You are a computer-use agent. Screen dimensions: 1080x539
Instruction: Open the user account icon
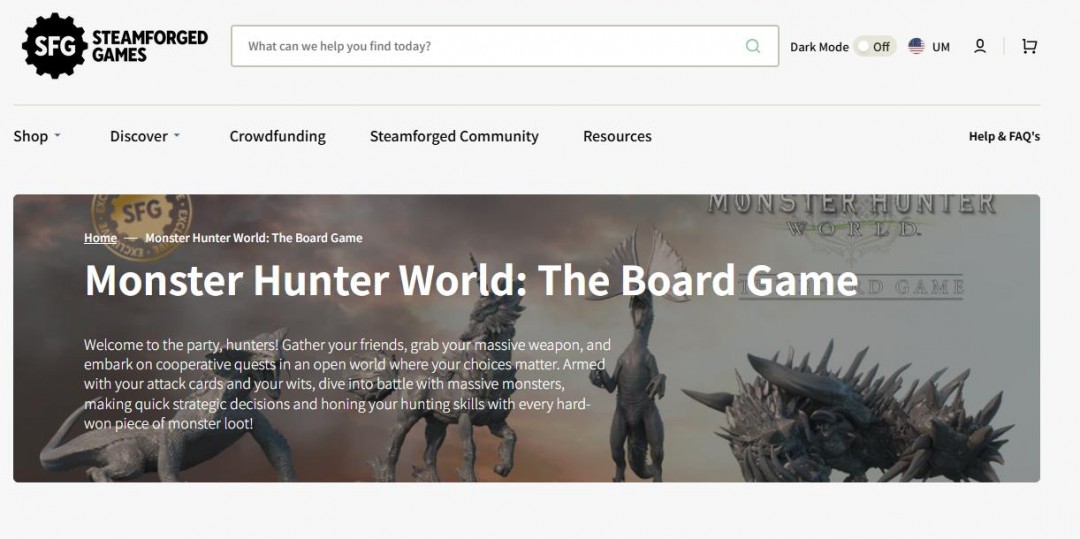click(x=979, y=46)
